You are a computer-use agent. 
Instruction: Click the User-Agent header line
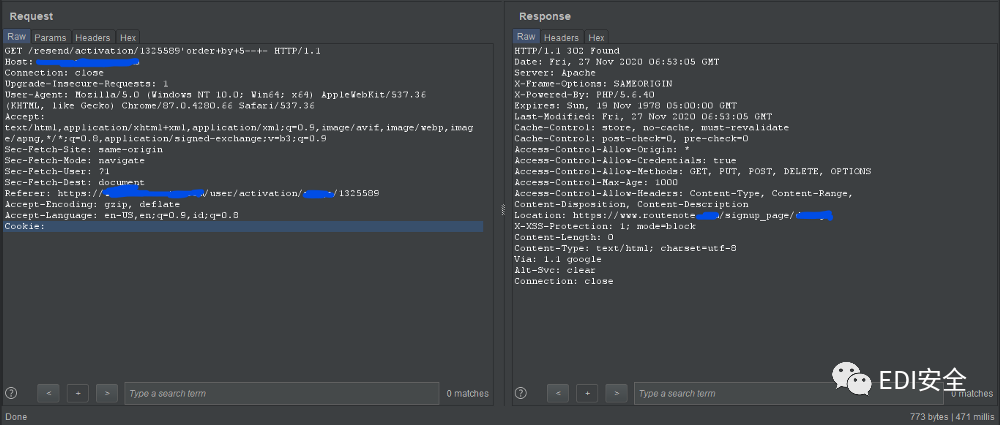point(216,94)
